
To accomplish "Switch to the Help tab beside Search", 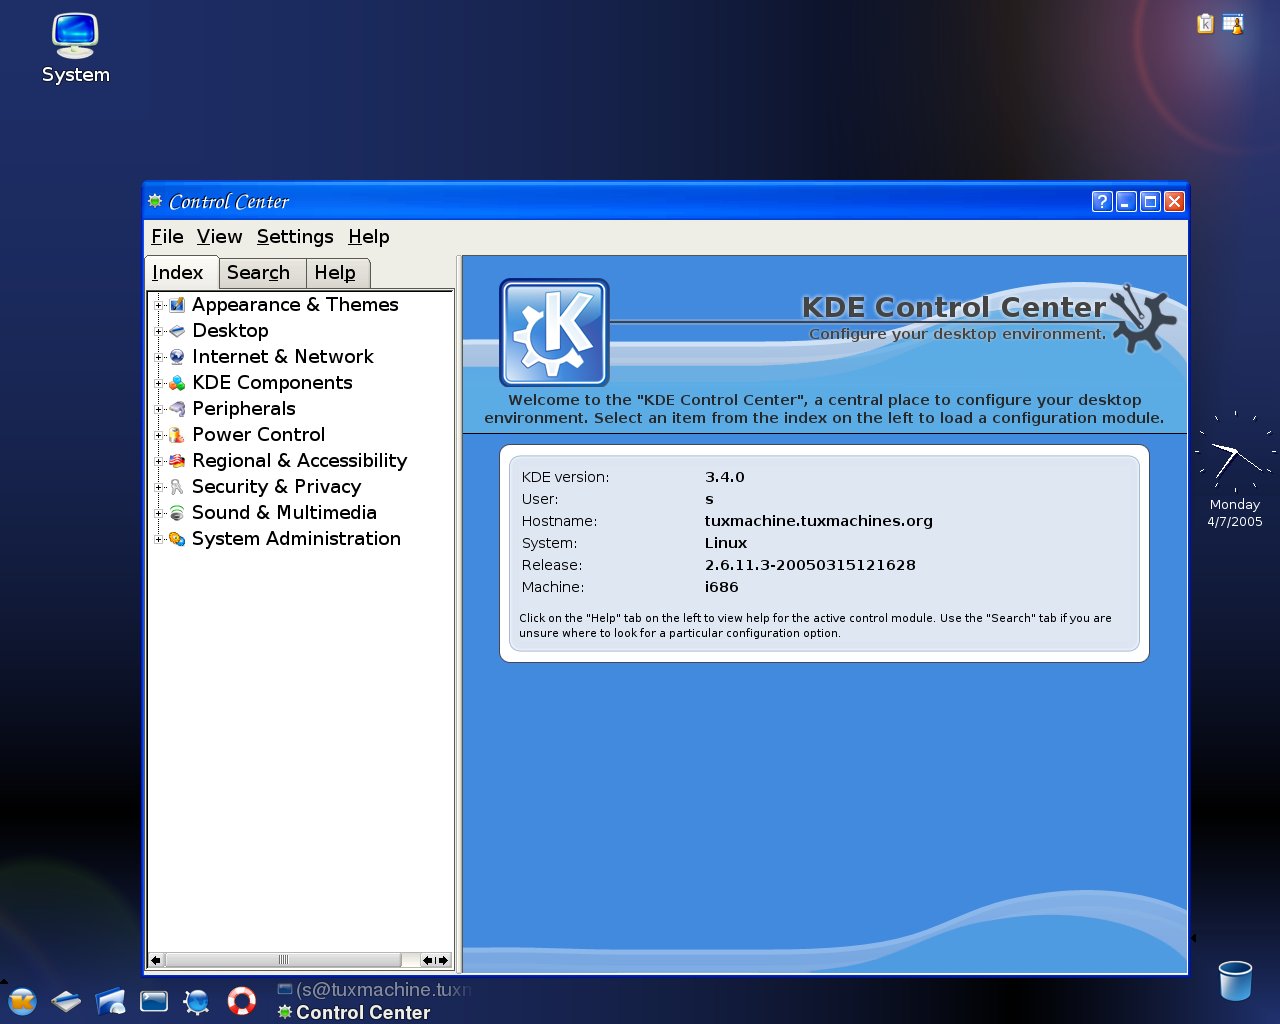I will tap(337, 273).
